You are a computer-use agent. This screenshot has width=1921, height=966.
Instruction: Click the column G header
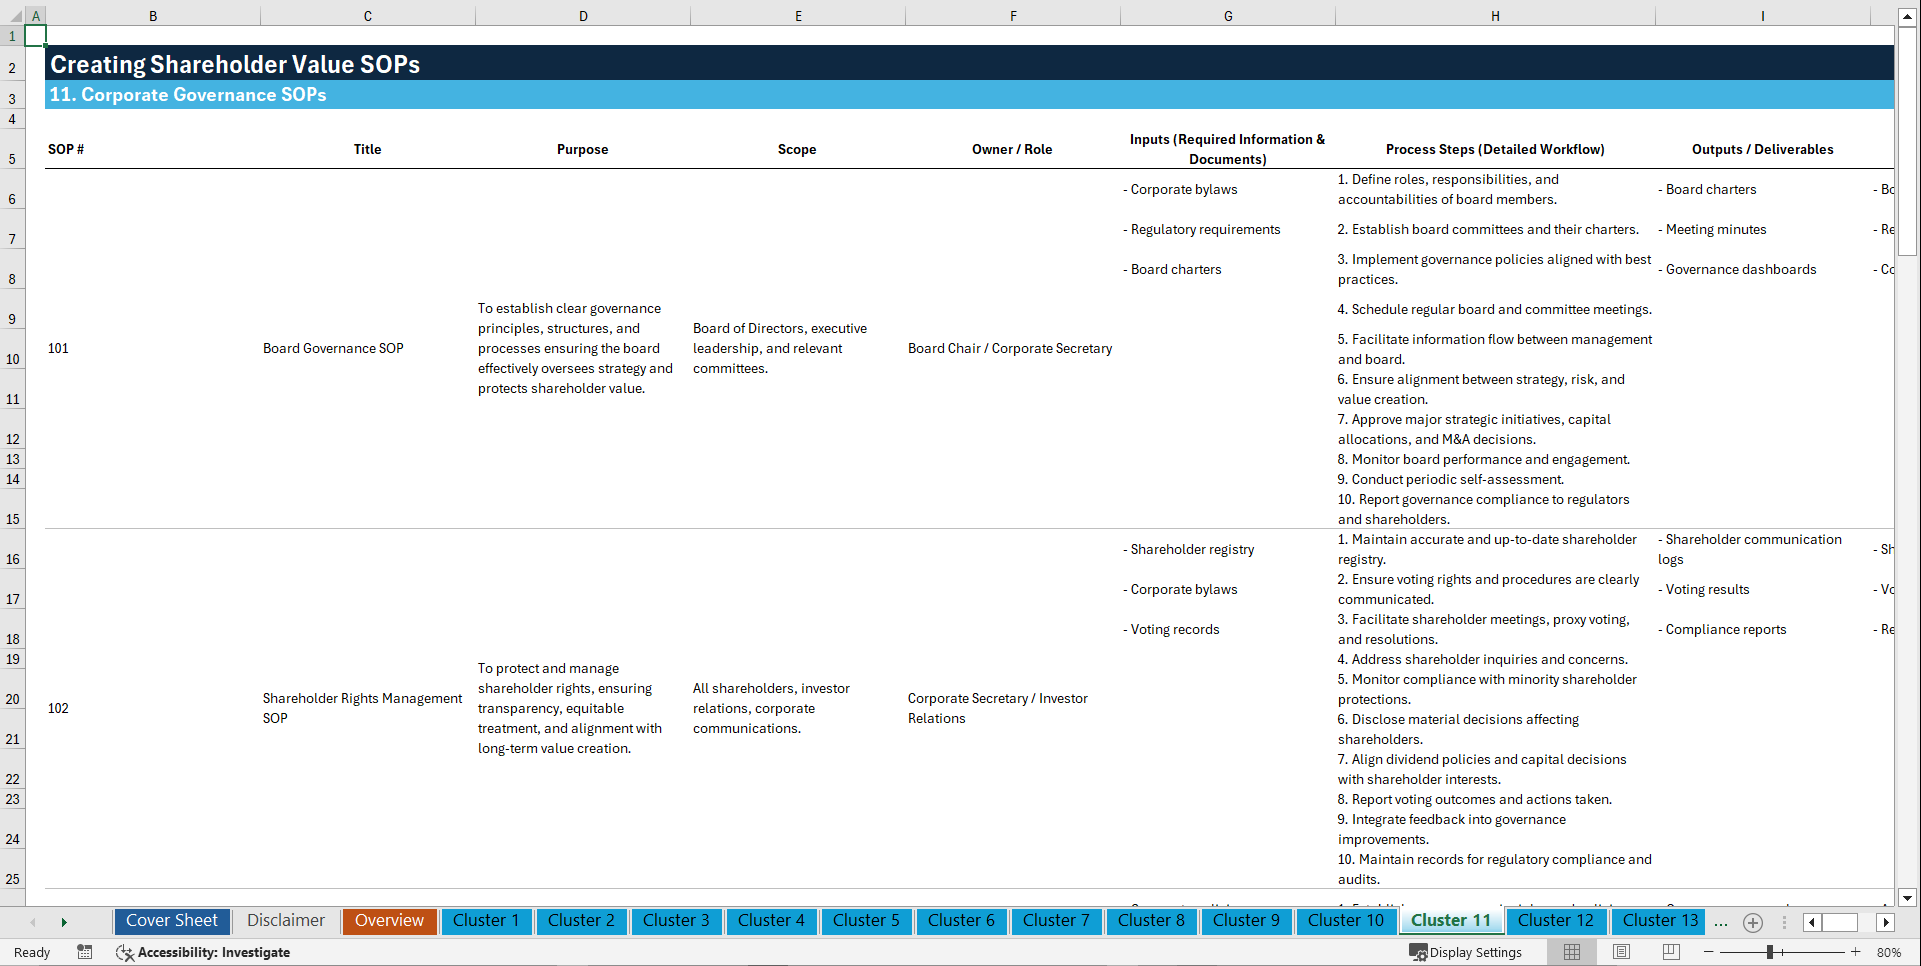pos(1227,16)
